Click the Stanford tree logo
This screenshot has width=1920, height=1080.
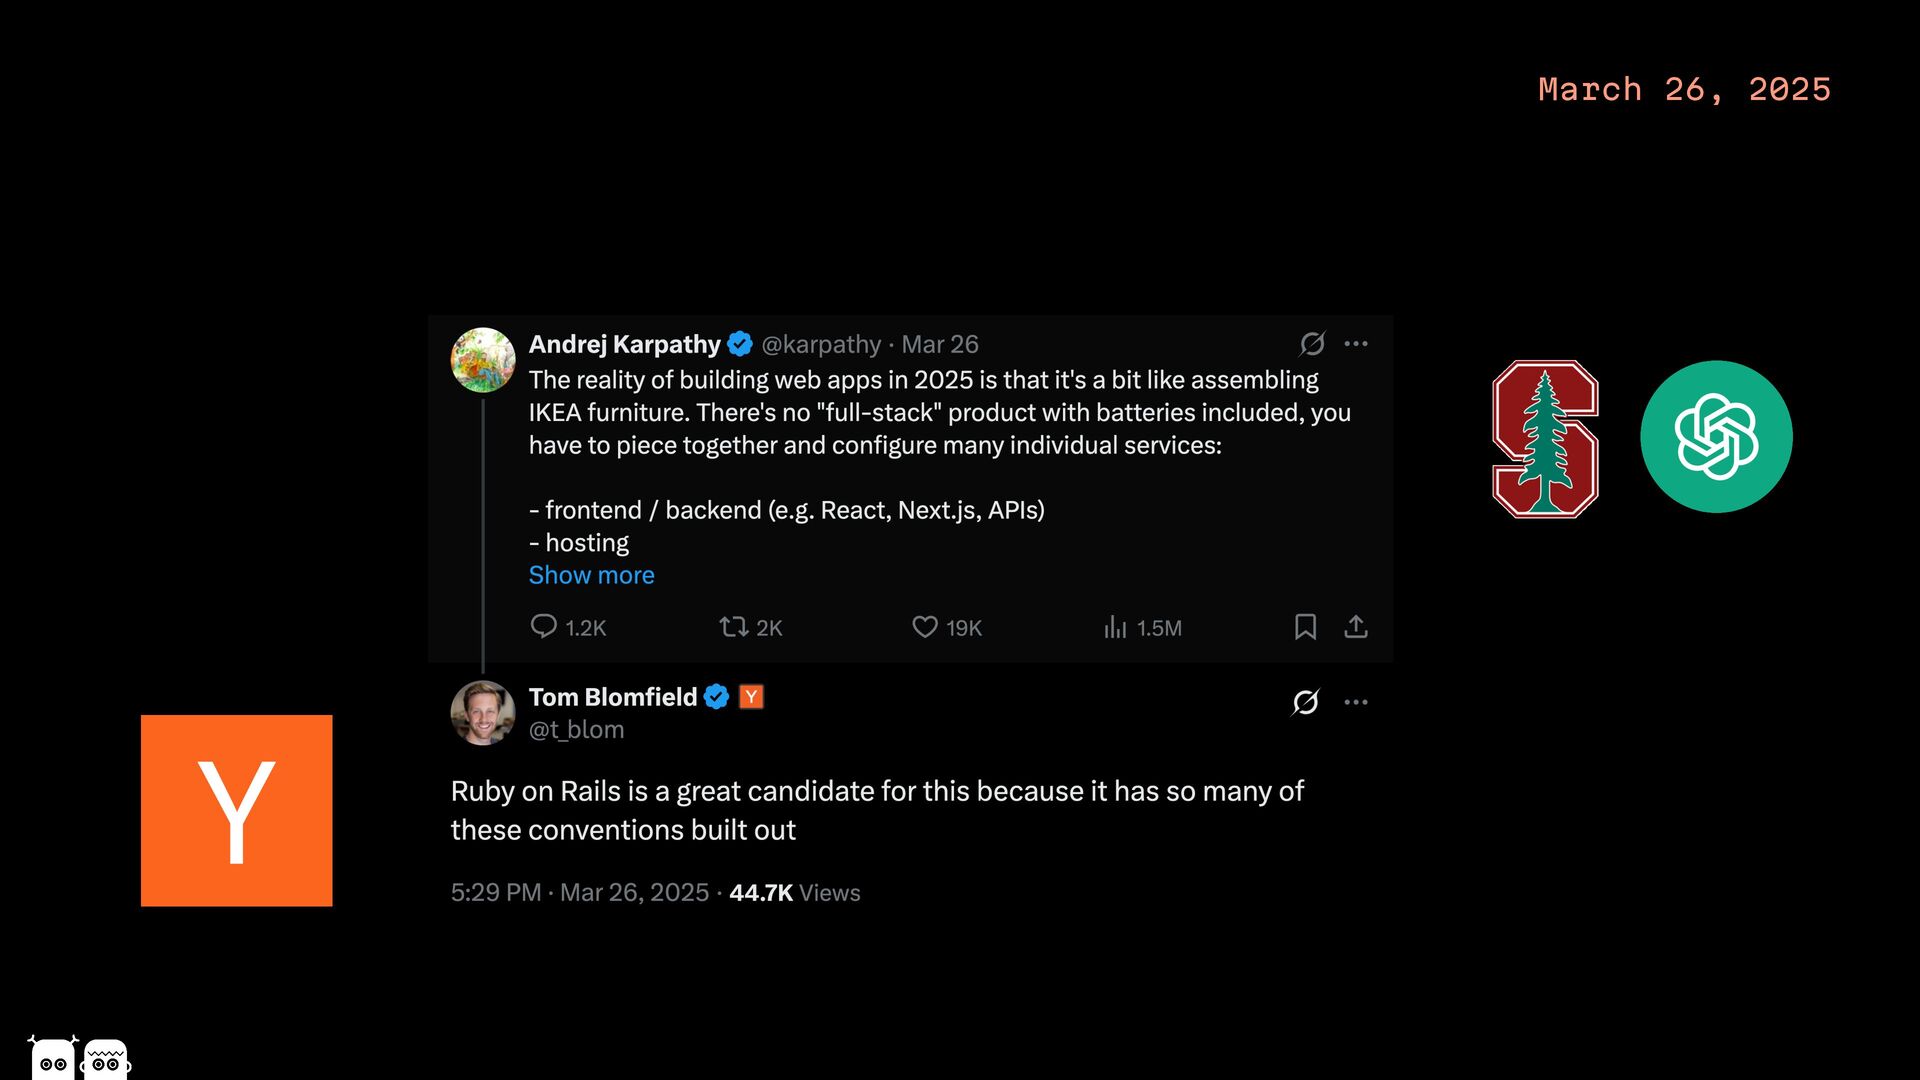click(1545, 439)
